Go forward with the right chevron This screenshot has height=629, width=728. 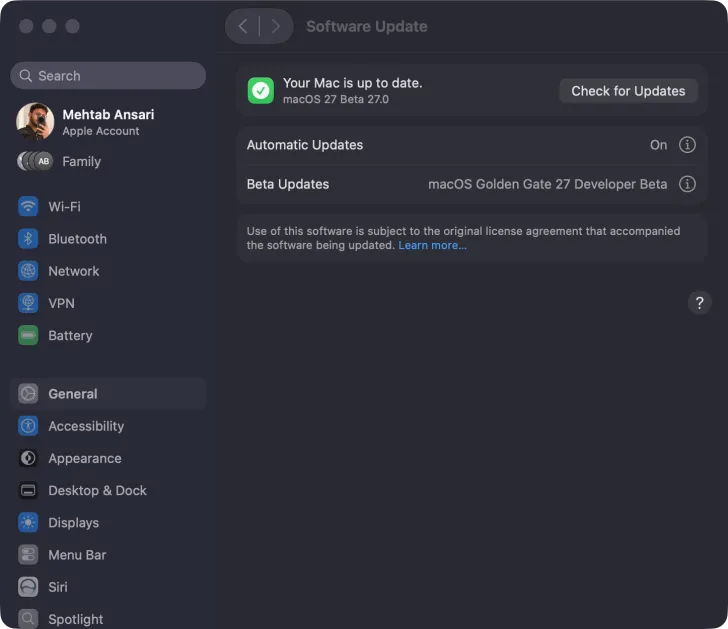[x=276, y=26]
